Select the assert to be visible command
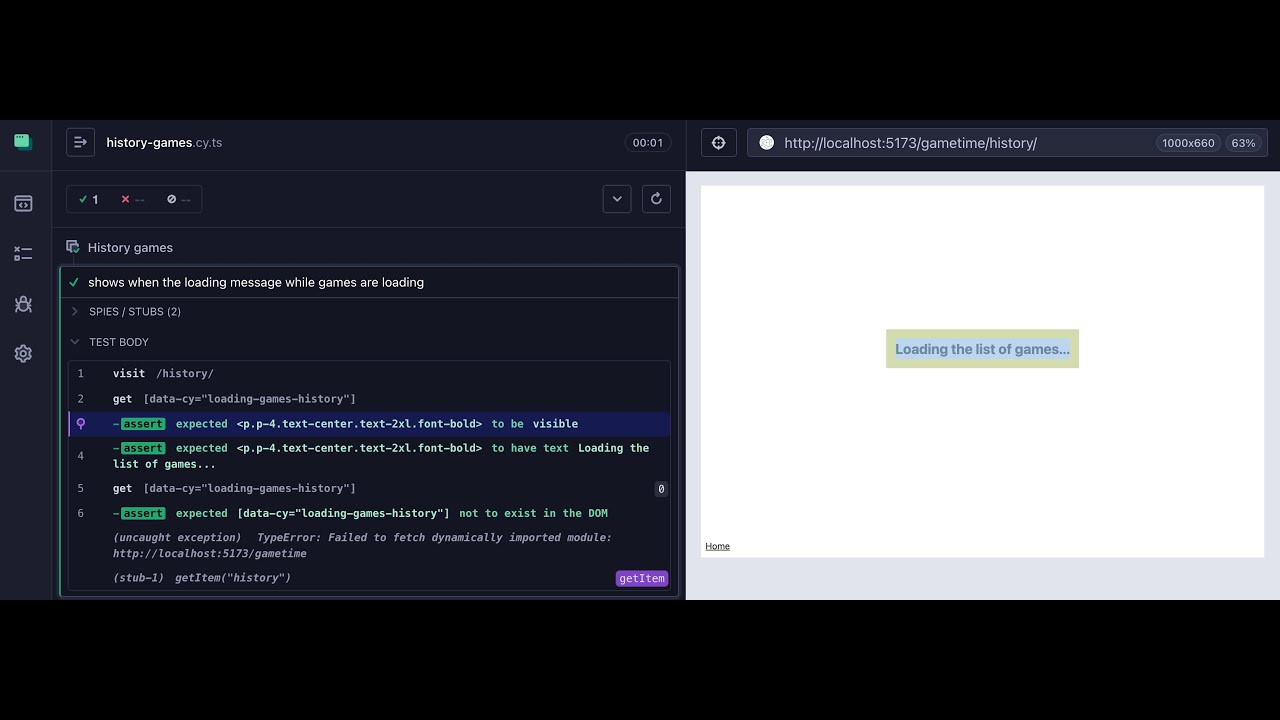 point(369,424)
